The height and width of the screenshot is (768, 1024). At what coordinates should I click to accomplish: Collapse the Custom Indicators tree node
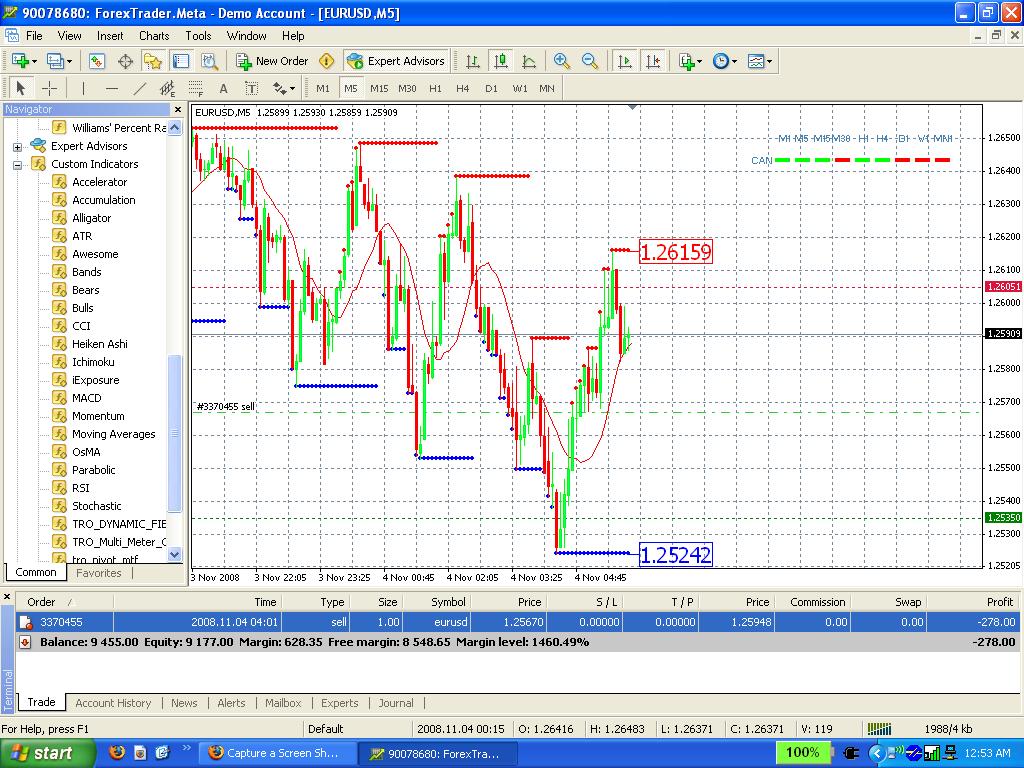(17, 164)
